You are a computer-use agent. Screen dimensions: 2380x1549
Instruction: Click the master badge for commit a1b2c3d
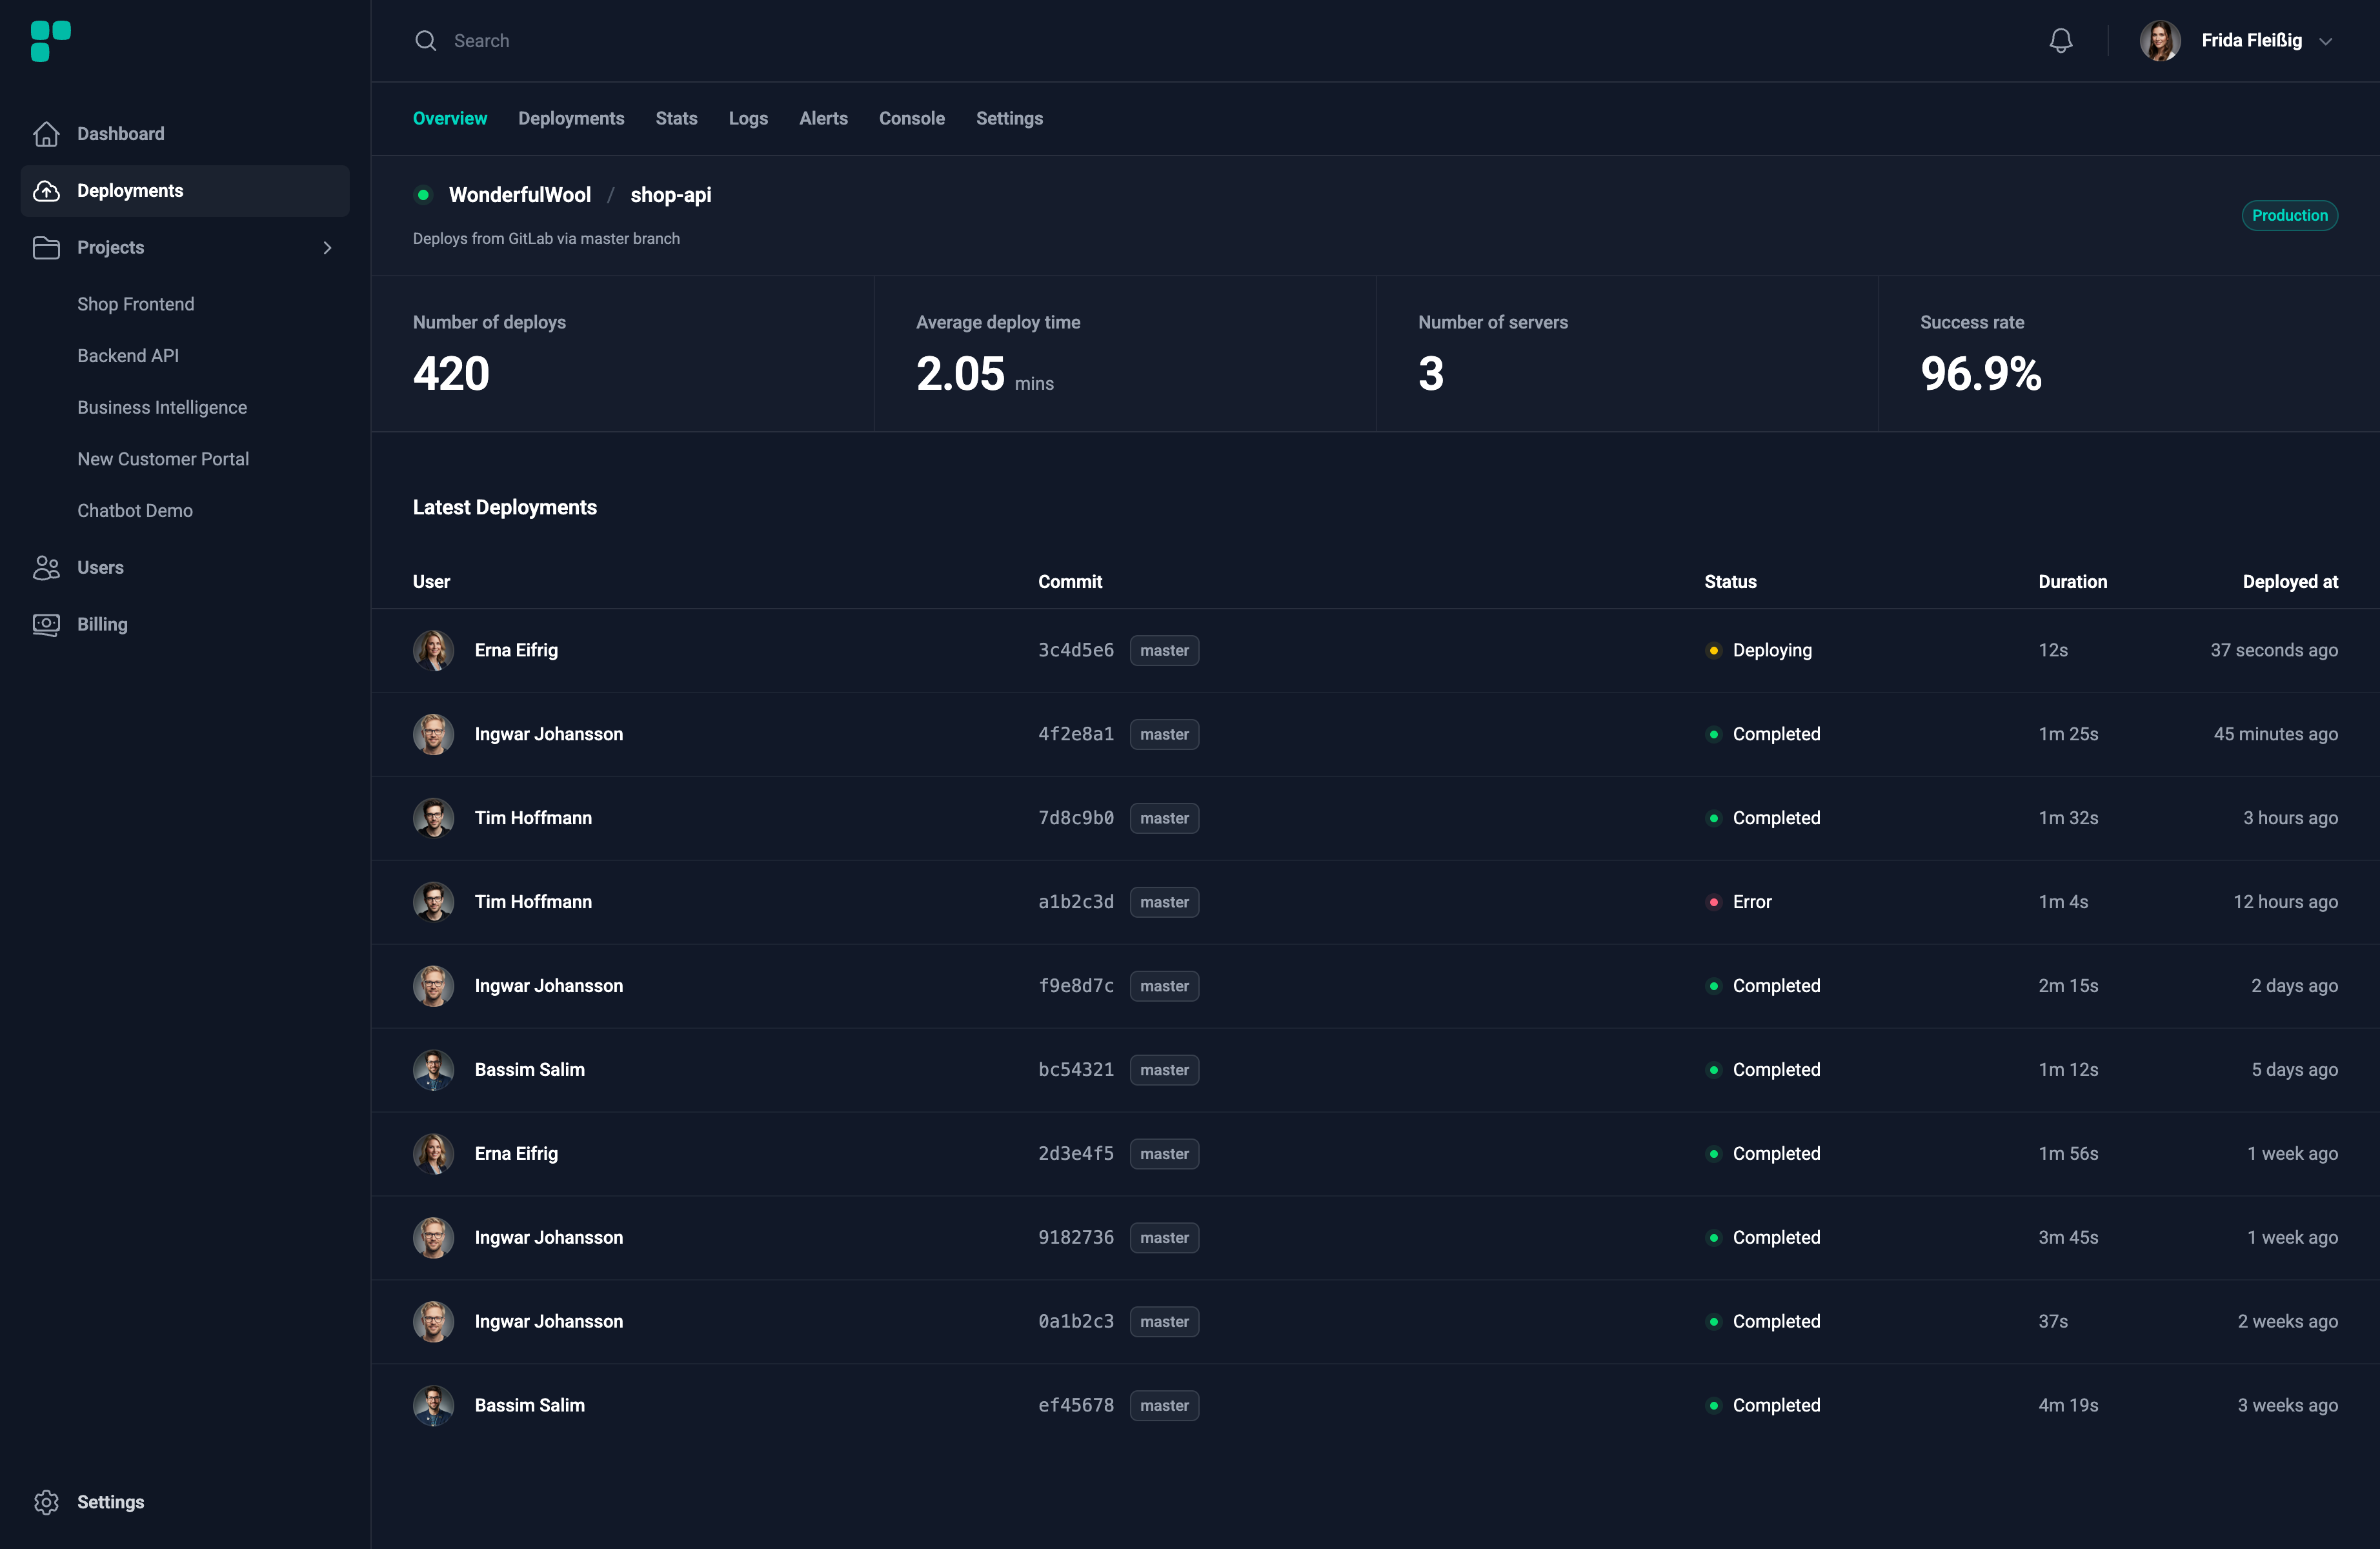click(x=1164, y=902)
